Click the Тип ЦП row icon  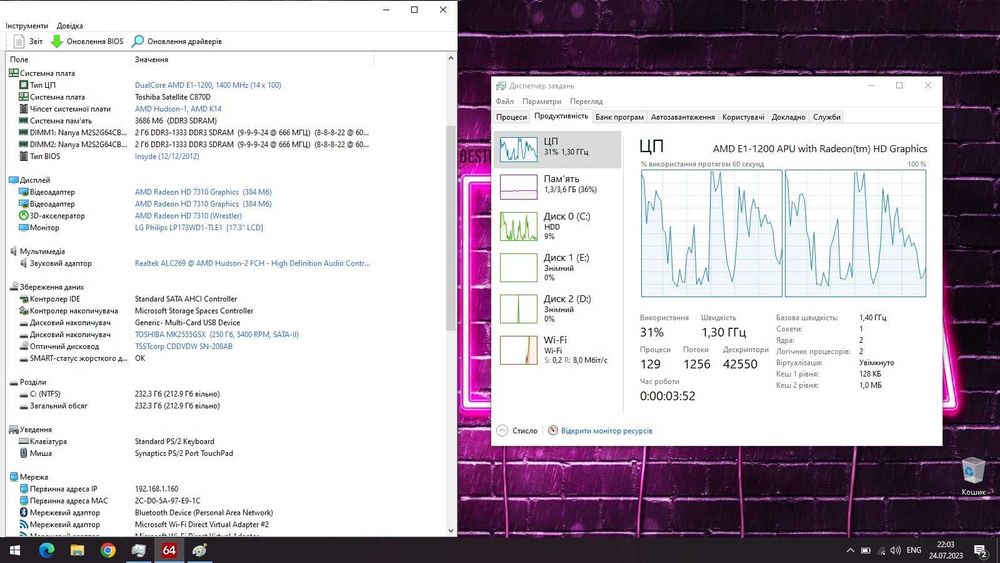[x=24, y=85]
